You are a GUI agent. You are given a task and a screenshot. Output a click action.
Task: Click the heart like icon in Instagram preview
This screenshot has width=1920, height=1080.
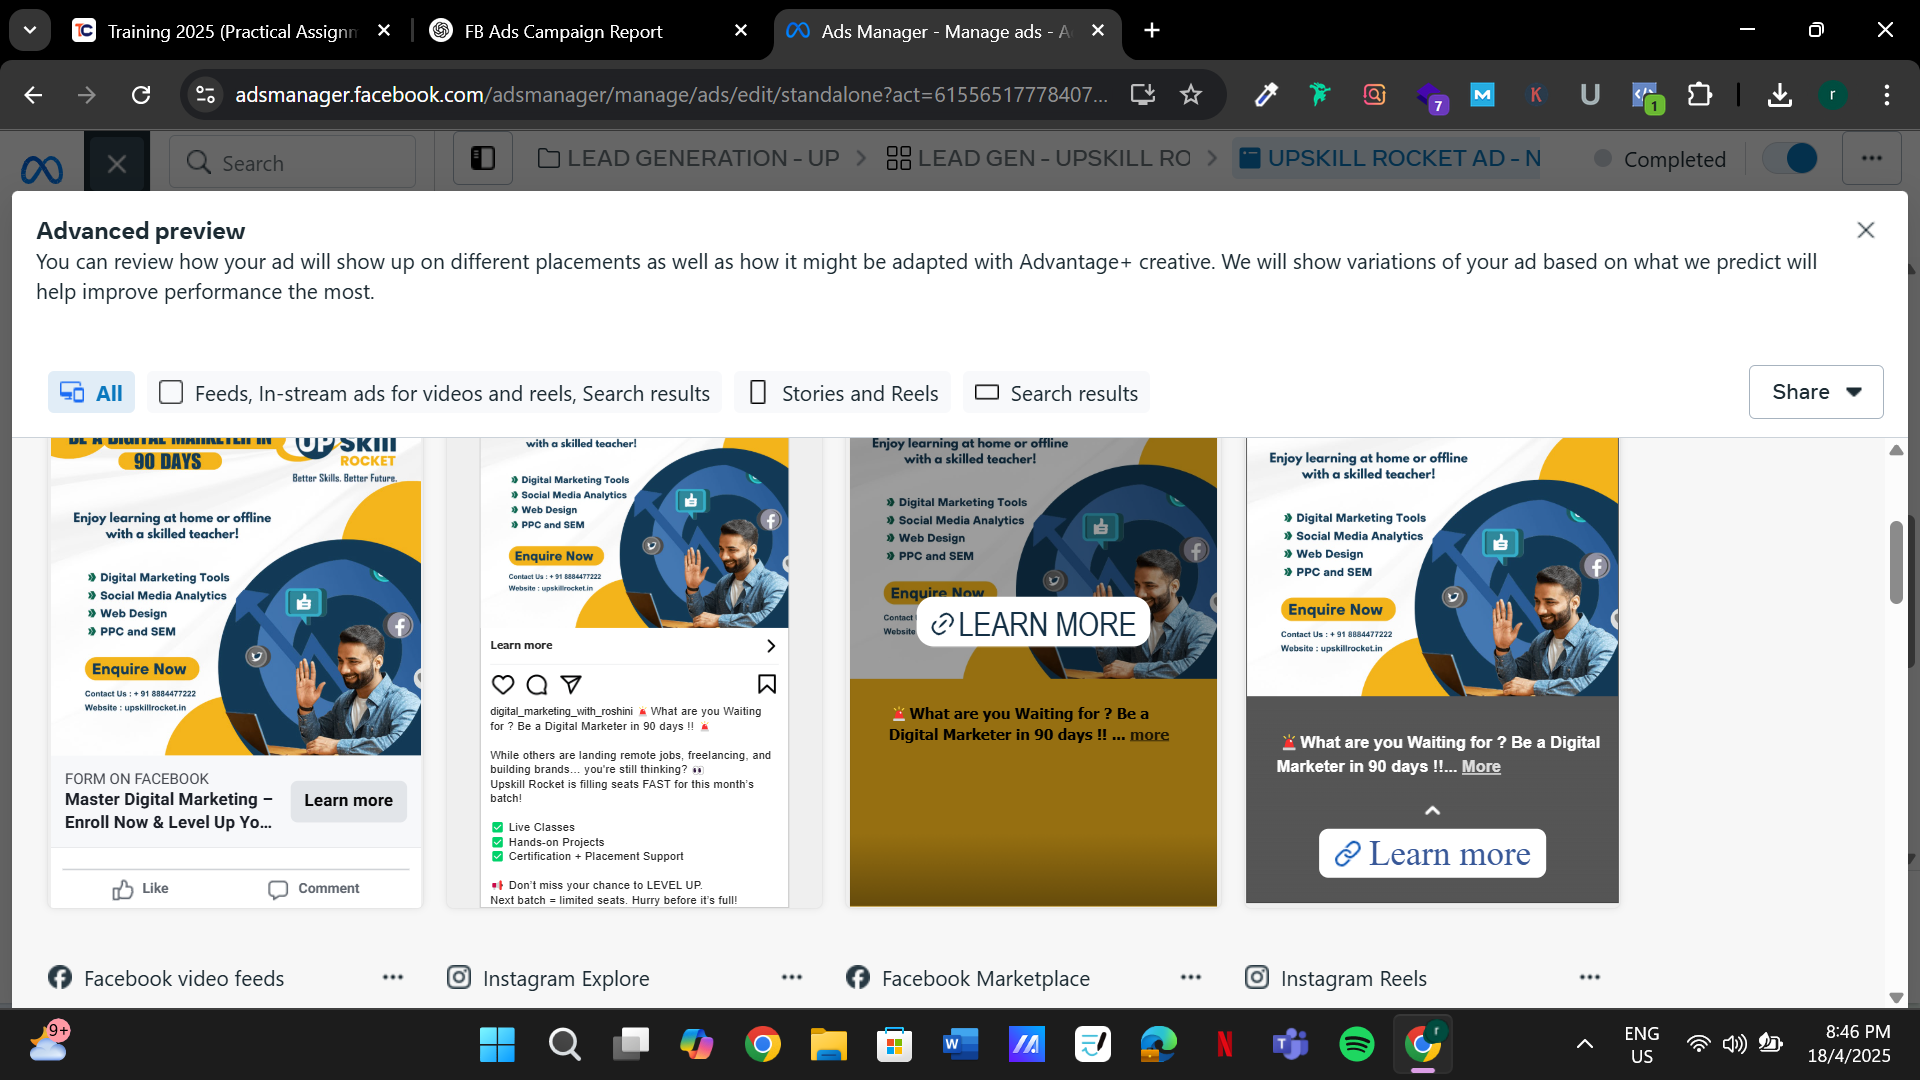(503, 684)
